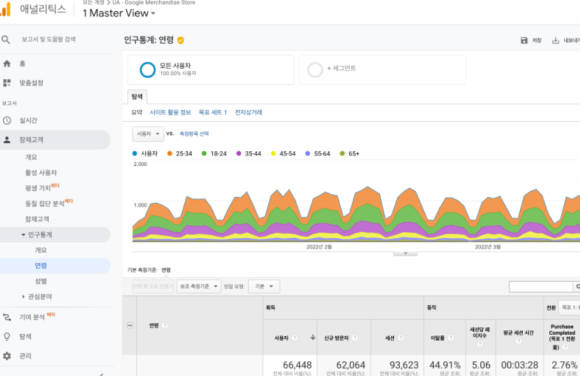Go to Home (홈) house icon
580x376 pixels.
7,64
